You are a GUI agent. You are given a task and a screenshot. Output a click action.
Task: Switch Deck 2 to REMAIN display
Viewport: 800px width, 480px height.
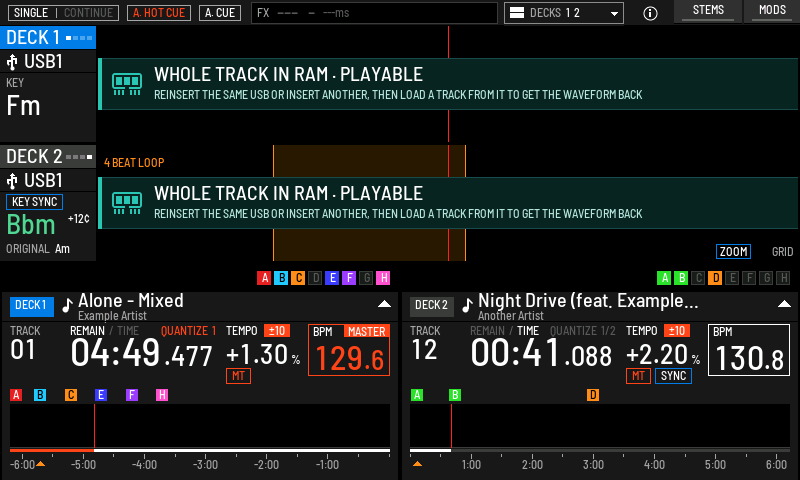tap(487, 331)
